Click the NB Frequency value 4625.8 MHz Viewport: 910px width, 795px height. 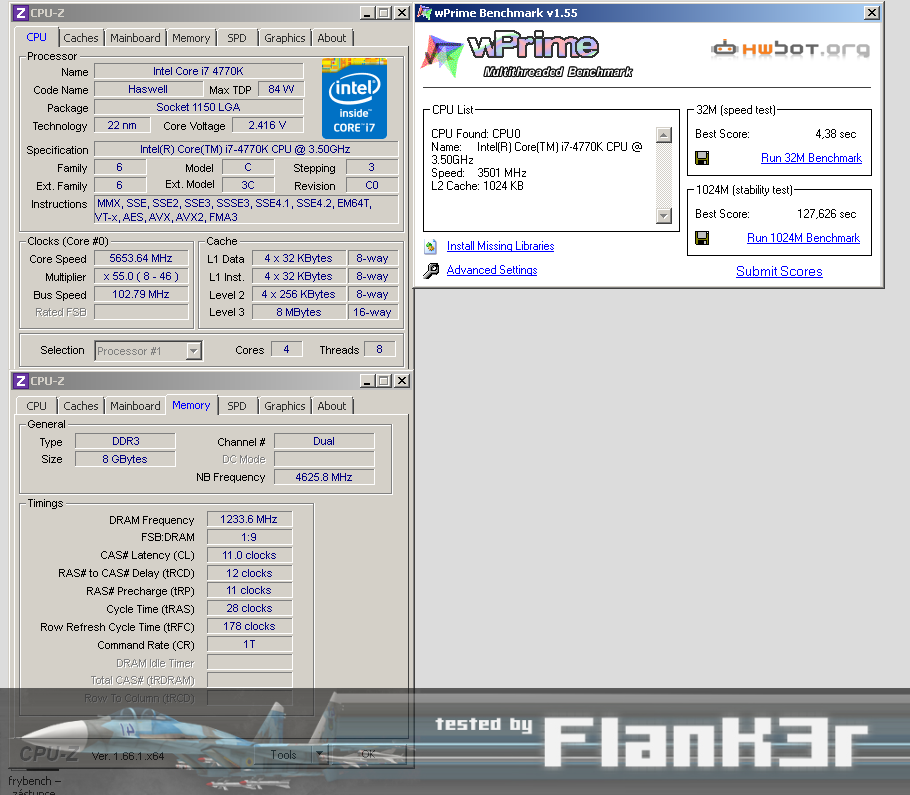(x=324, y=477)
